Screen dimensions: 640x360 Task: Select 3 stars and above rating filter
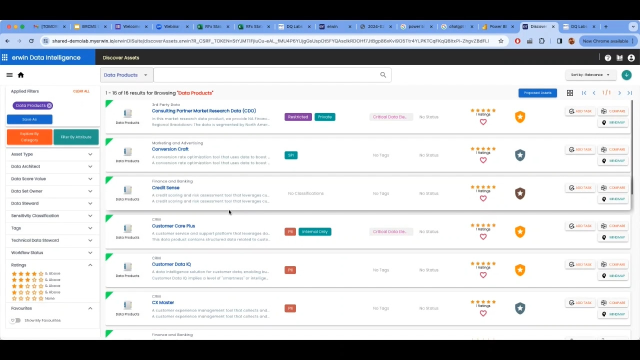point(36,280)
